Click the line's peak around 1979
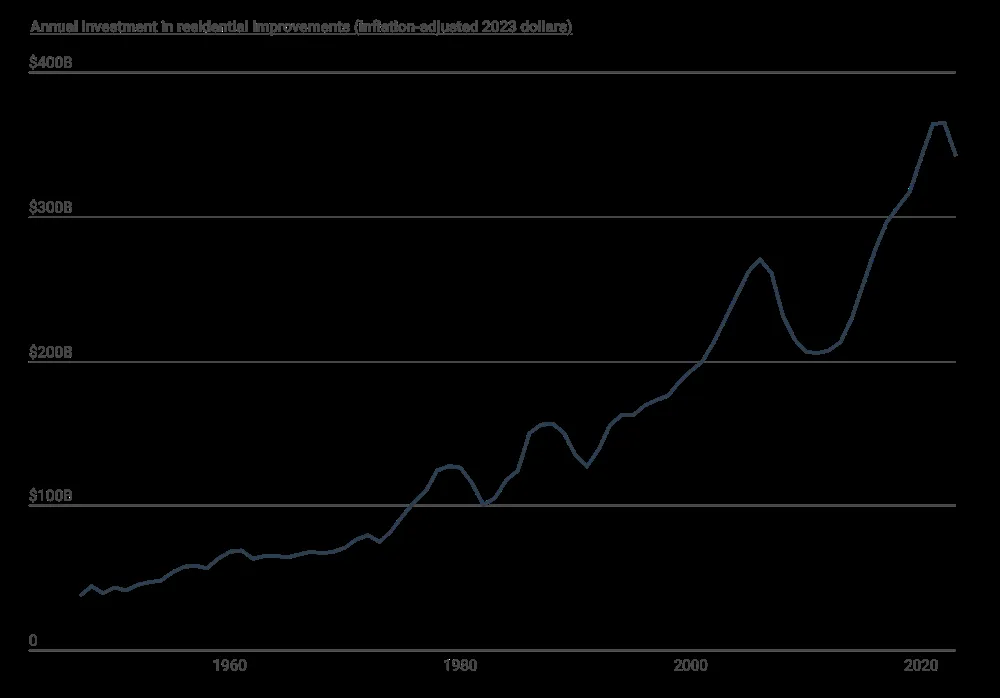 click(451, 466)
